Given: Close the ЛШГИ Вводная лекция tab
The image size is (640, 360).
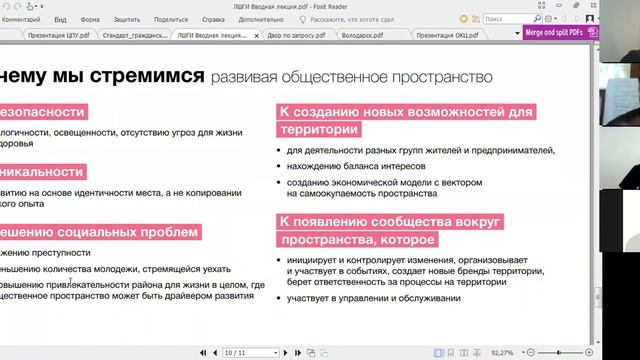Looking at the screenshot, I should click(256, 36).
